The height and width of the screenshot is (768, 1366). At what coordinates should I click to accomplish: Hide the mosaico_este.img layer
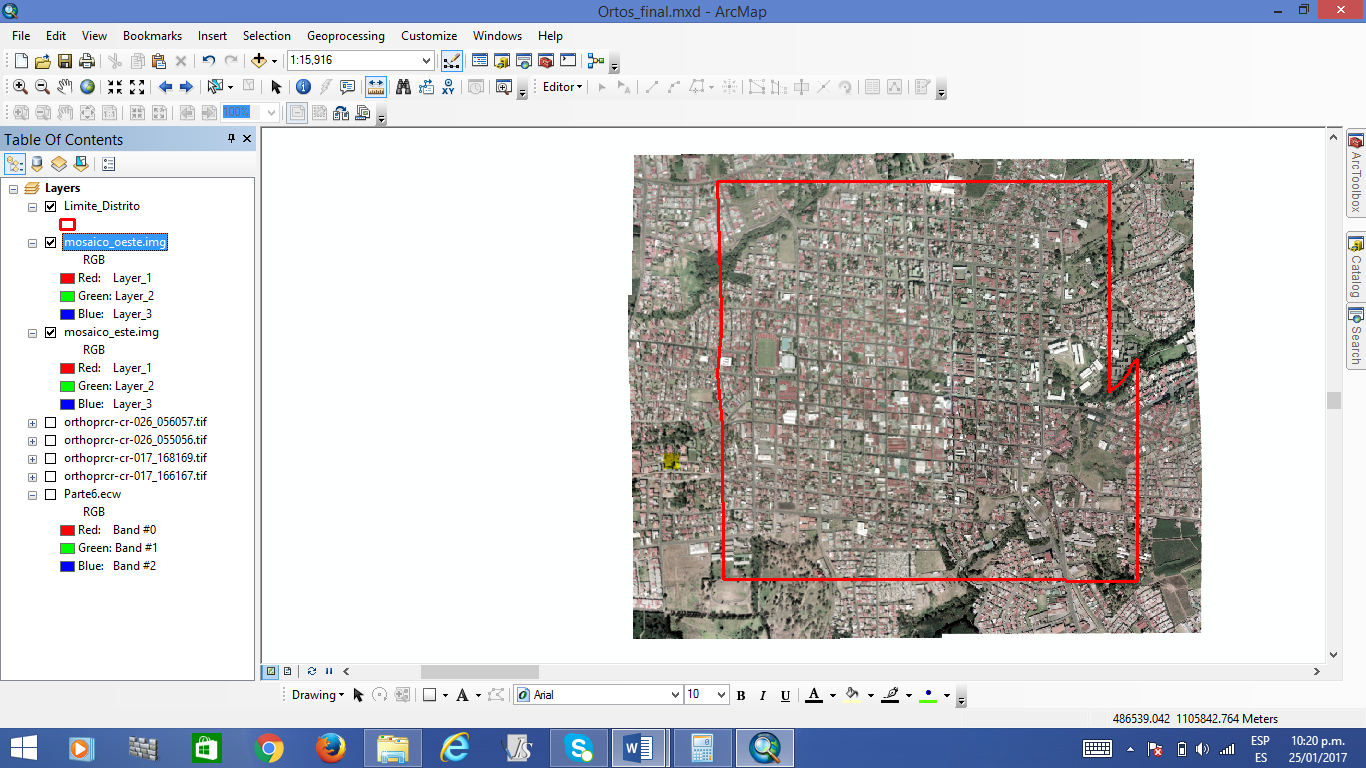pos(50,332)
